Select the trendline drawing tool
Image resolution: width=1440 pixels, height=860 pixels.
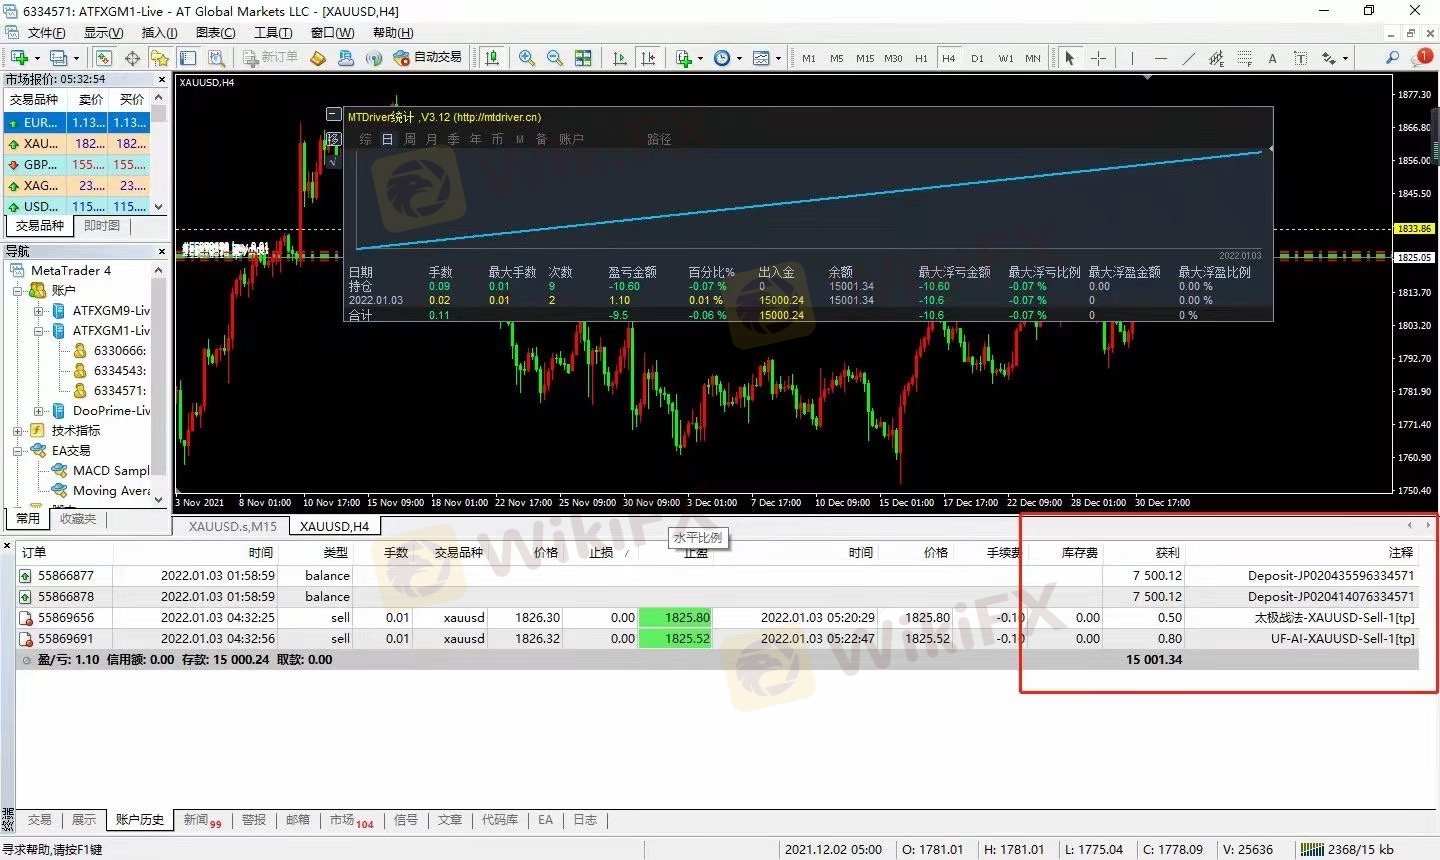[1188, 58]
